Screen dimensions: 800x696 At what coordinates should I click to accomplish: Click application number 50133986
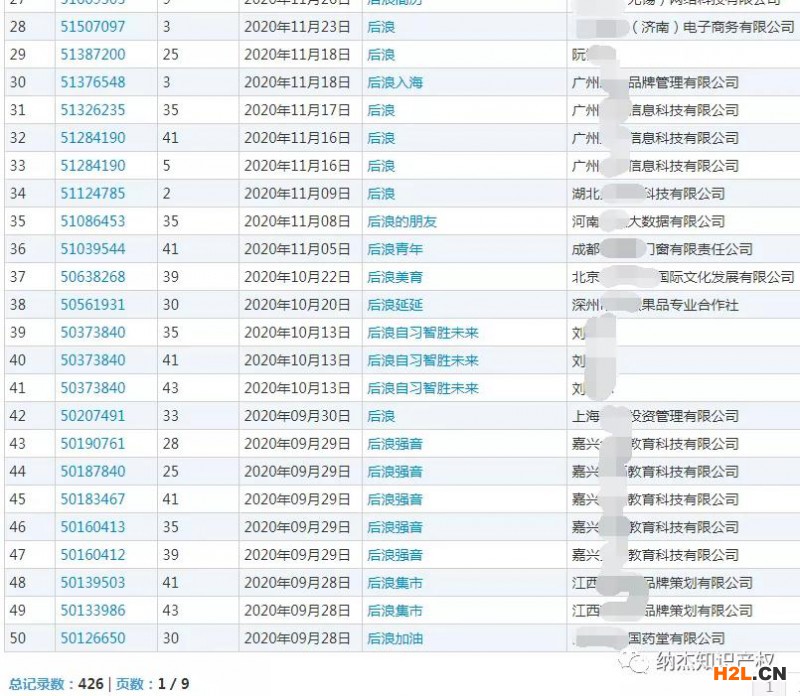(93, 610)
